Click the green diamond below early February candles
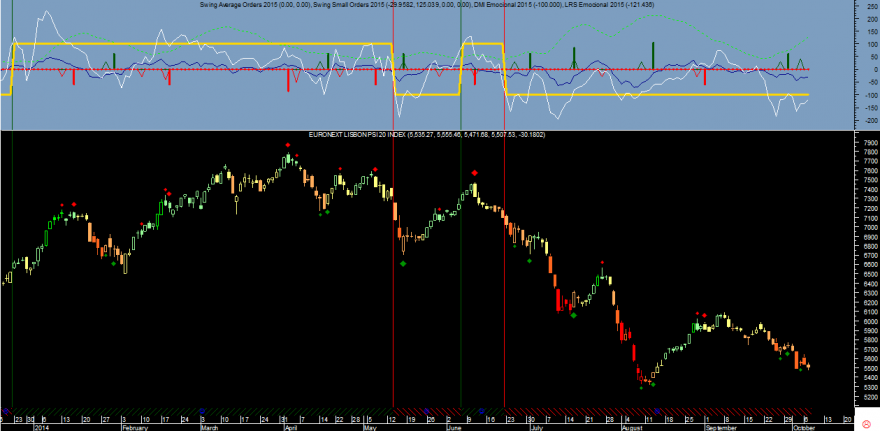Screen dimensions: 880x431 [x=113, y=263]
